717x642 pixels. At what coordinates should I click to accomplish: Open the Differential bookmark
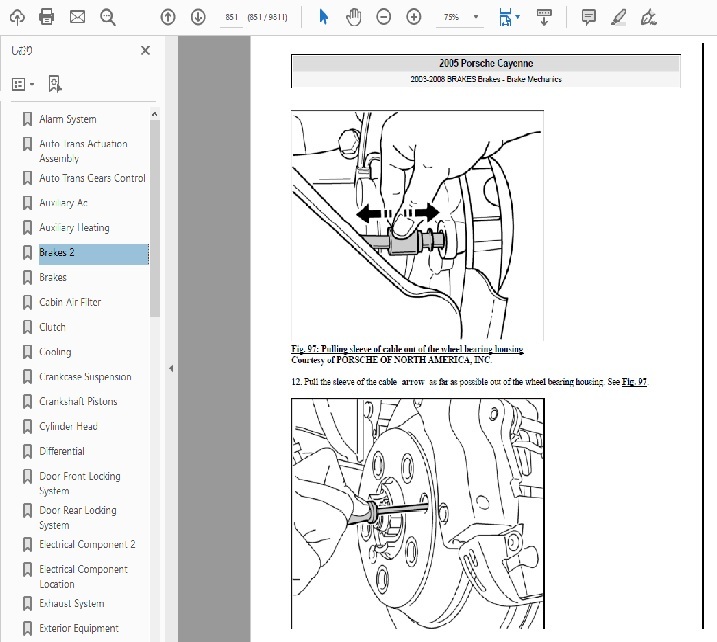click(x=62, y=451)
